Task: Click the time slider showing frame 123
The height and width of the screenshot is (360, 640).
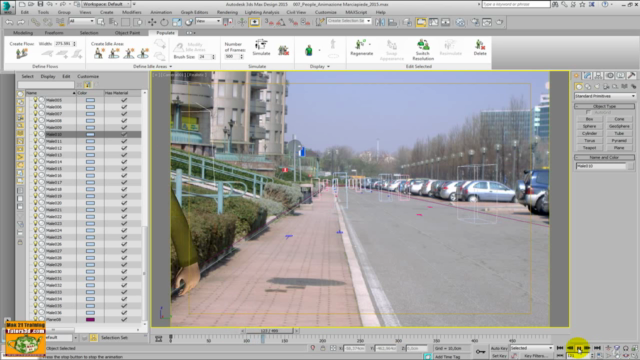Action: 269,331
